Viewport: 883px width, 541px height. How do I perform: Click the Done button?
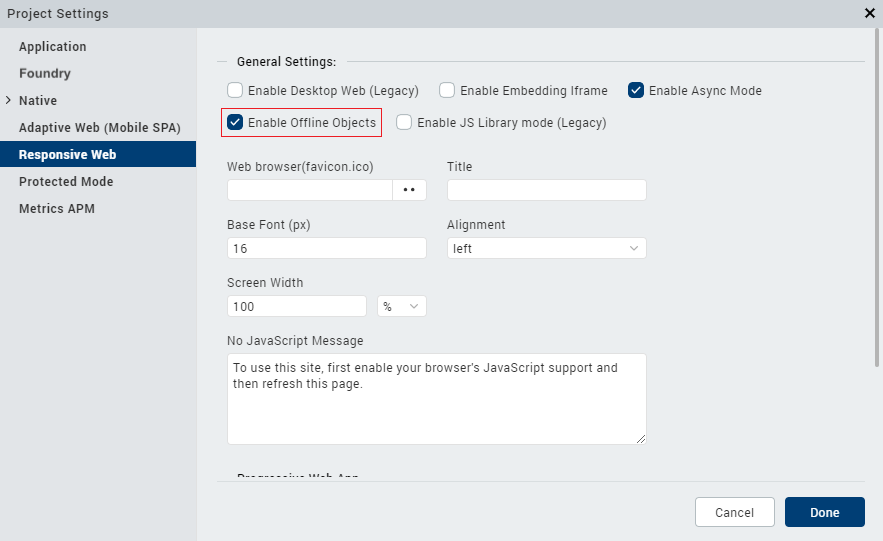824,512
